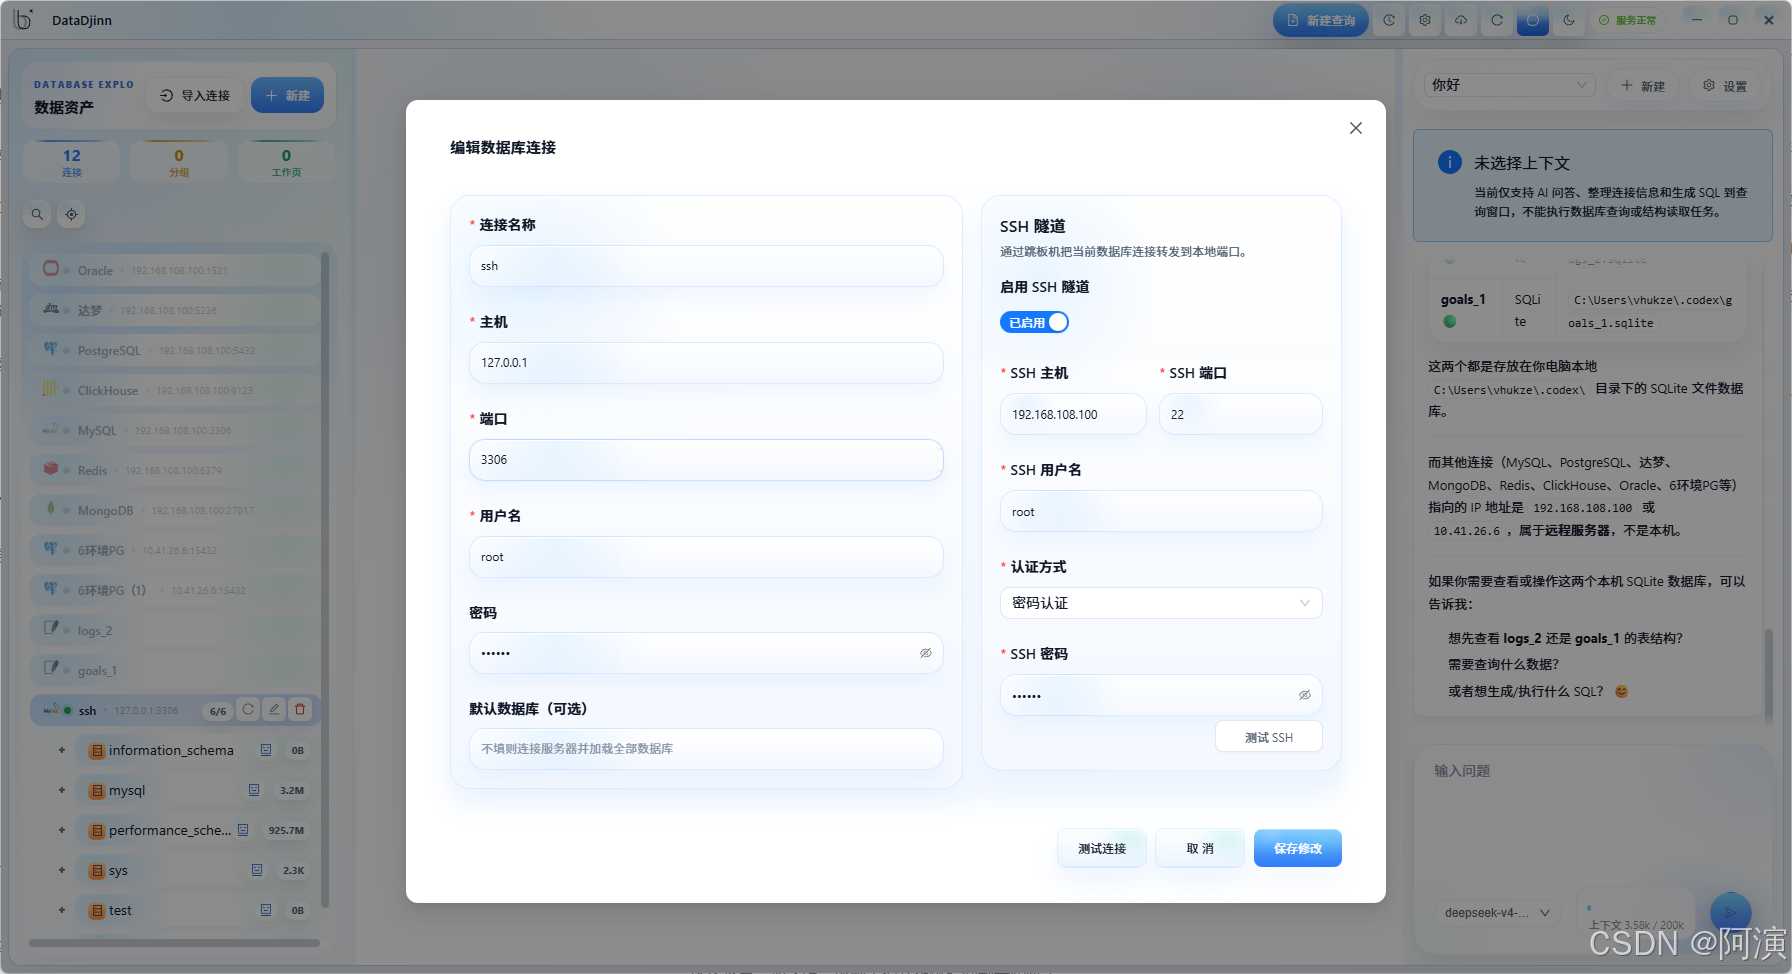
Task: Expand the sys database node
Action: click(x=62, y=870)
